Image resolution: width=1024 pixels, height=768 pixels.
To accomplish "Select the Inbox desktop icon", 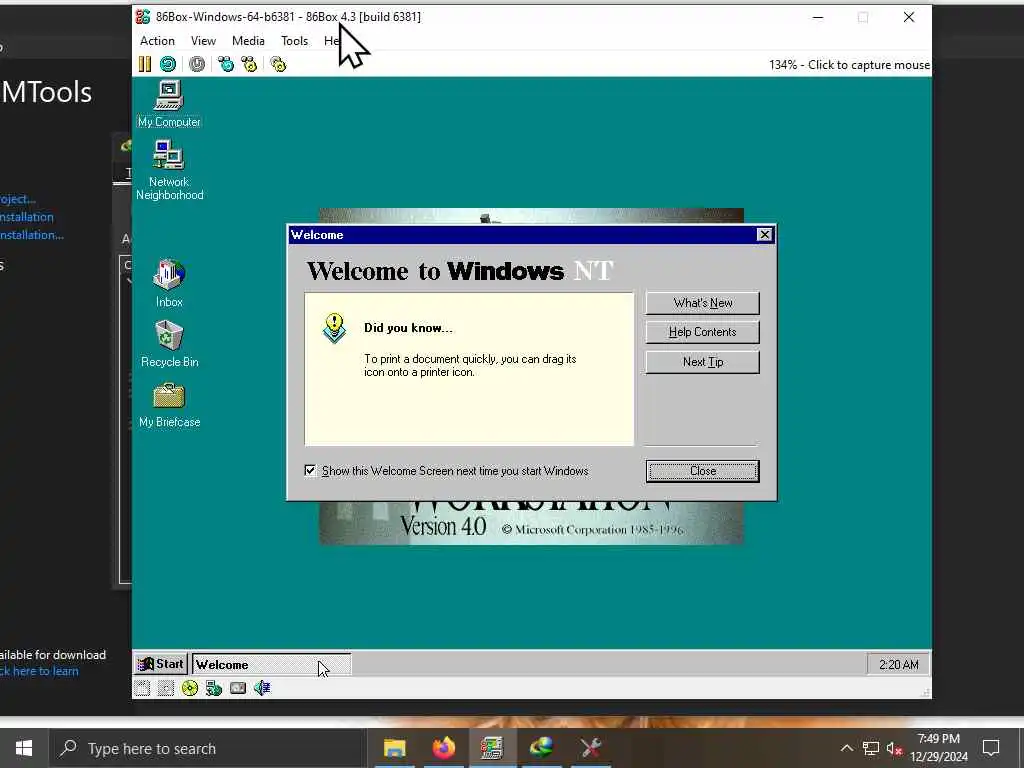I will [169, 283].
